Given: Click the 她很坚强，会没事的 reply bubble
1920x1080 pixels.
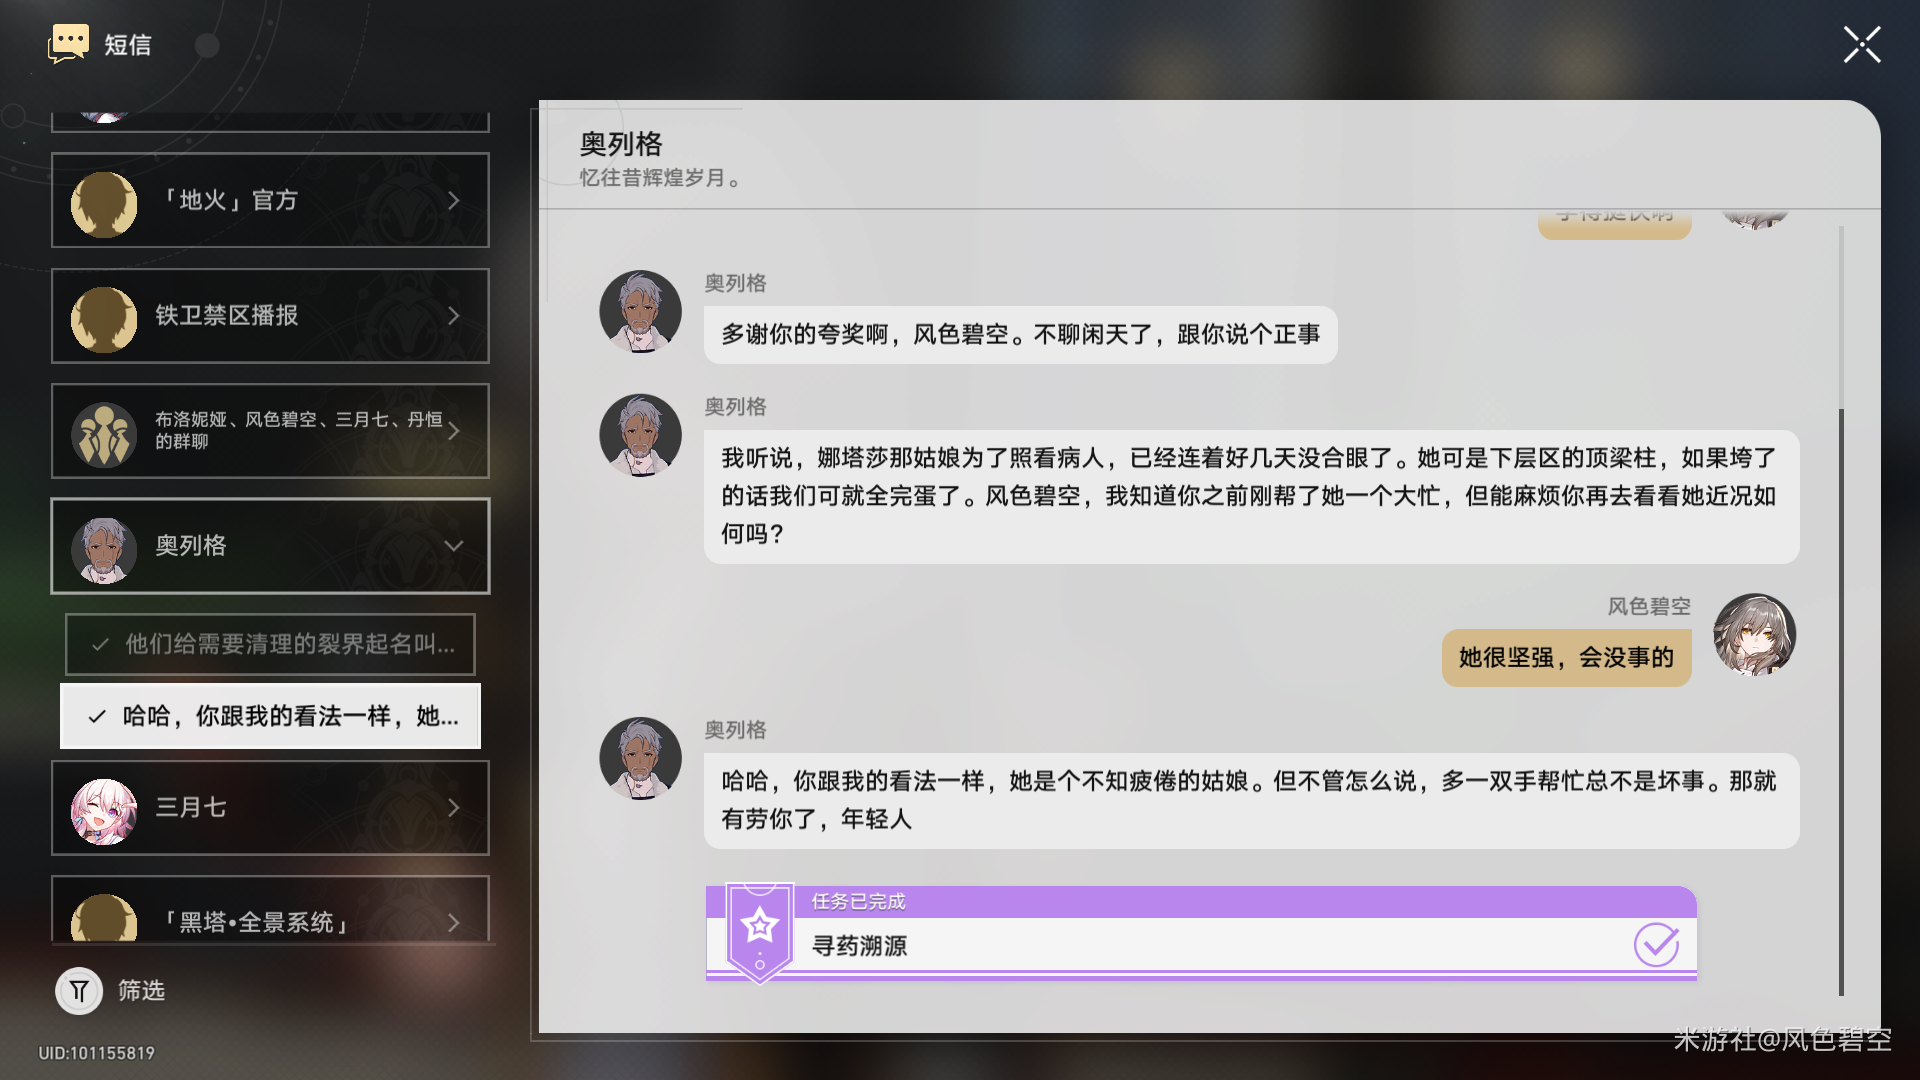Looking at the screenshot, I should tap(1566, 658).
